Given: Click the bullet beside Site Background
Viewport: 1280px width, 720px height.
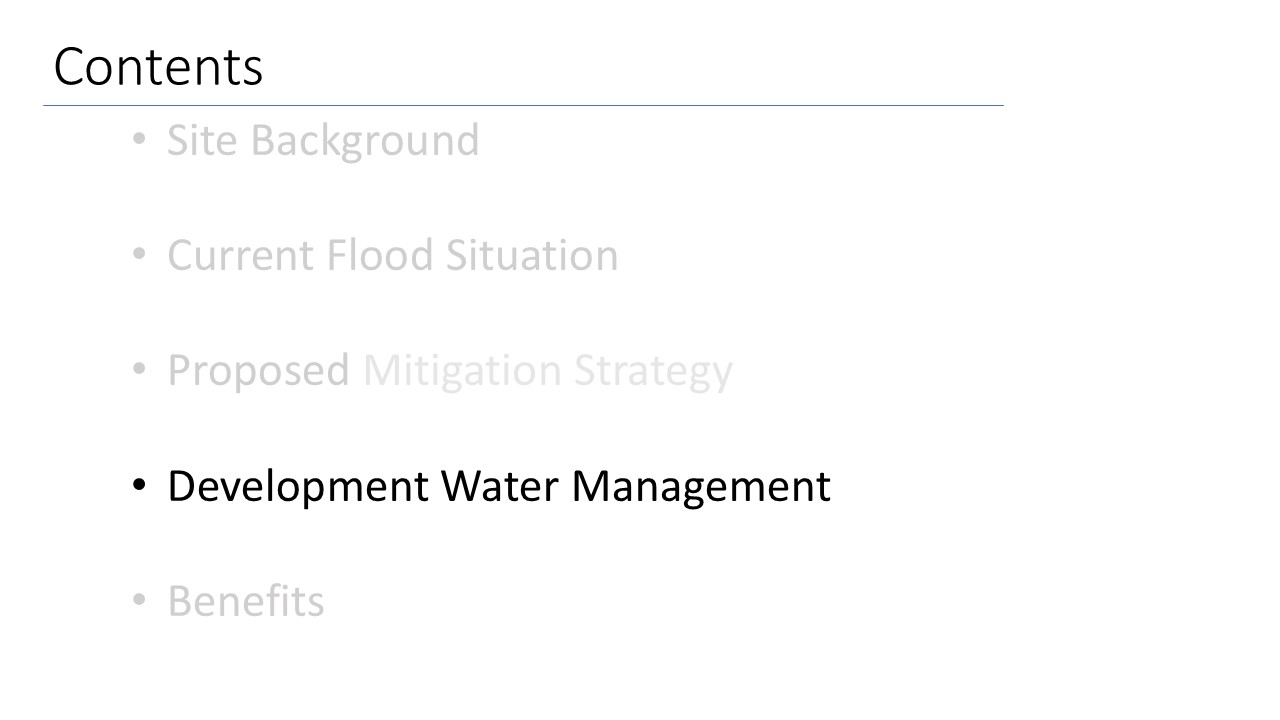Looking at the screenshot, I should coord(141,141).
